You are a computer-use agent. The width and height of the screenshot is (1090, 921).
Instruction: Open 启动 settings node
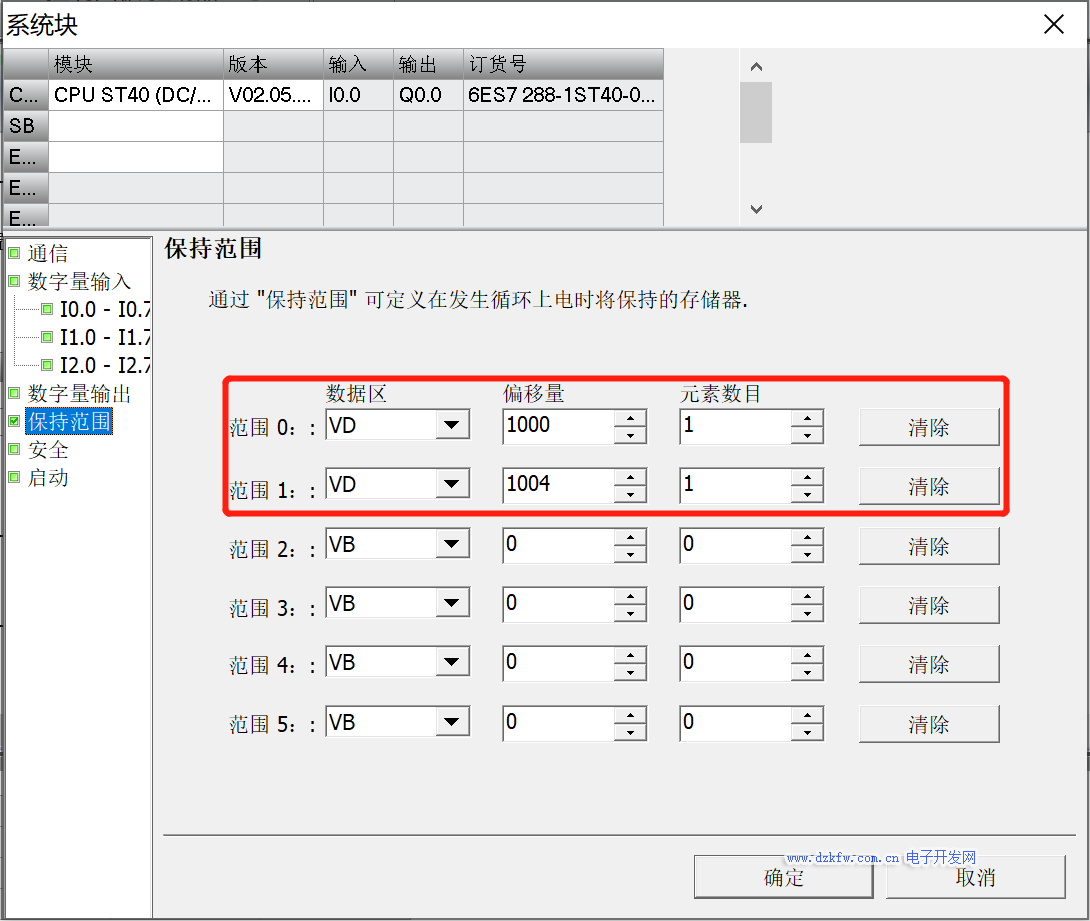coord(47,478)
